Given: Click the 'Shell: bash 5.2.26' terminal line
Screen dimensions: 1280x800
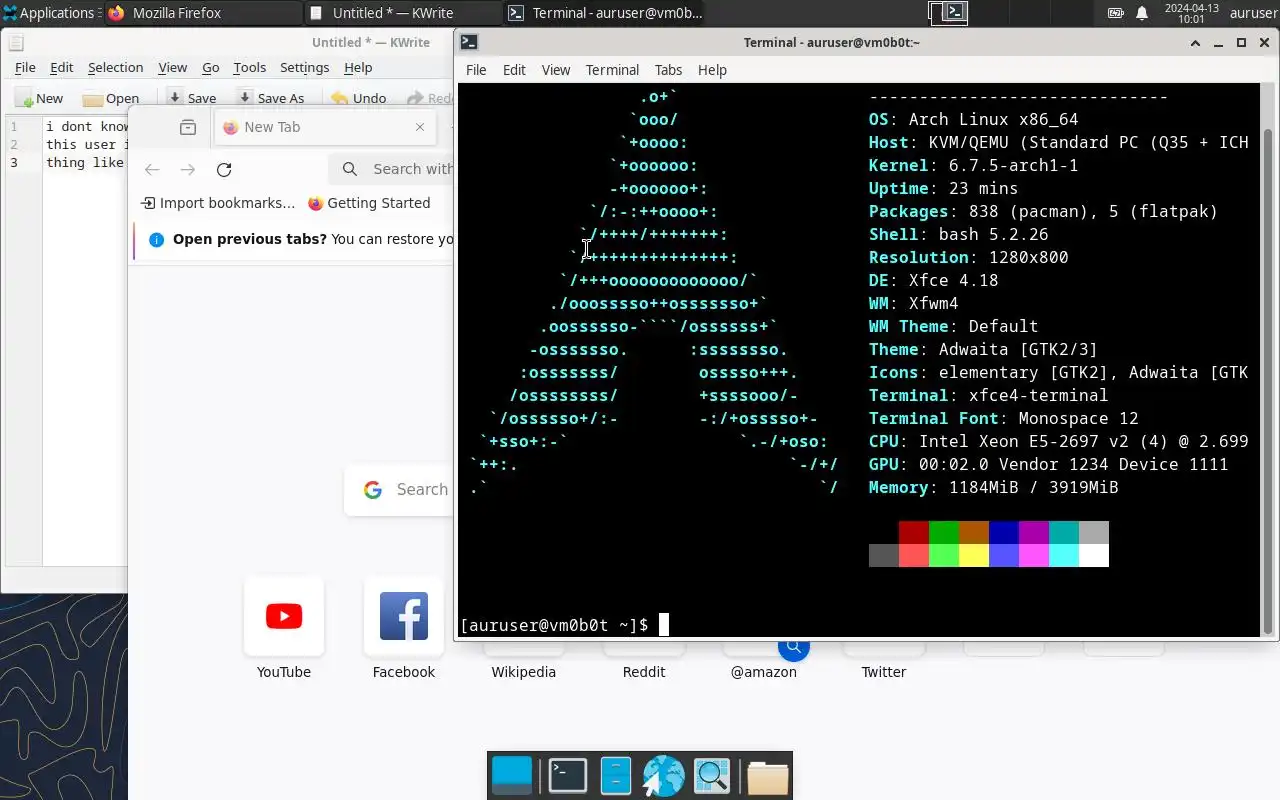Looking at the screenshot, I should 958,234.
